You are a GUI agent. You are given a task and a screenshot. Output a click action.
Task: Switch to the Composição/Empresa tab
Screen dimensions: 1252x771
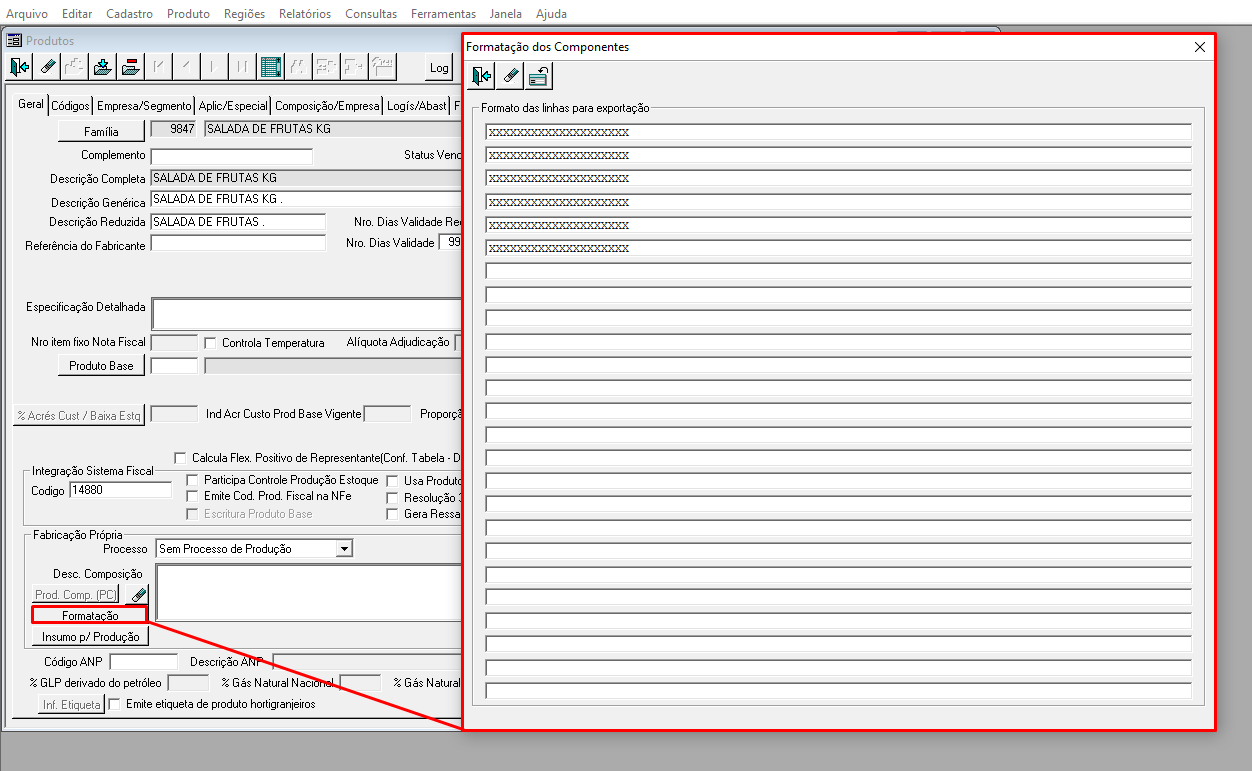(x=327, y=106)
